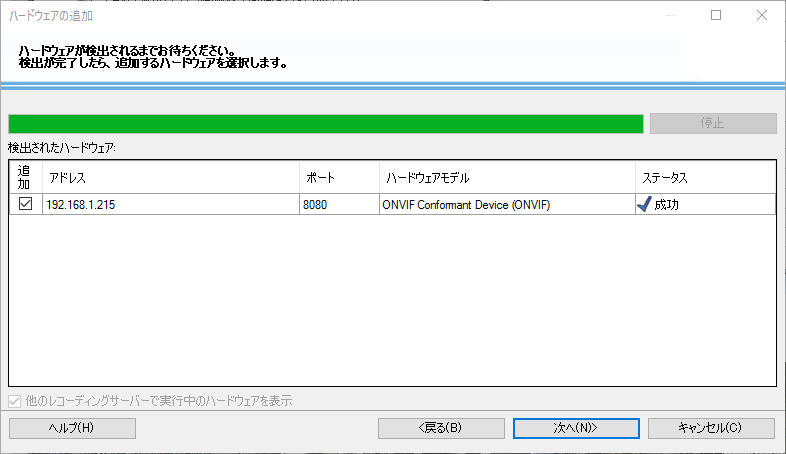Maximize the ハードウェアの追加 window
Screen dimensions: 786x454
click(716, 16)
